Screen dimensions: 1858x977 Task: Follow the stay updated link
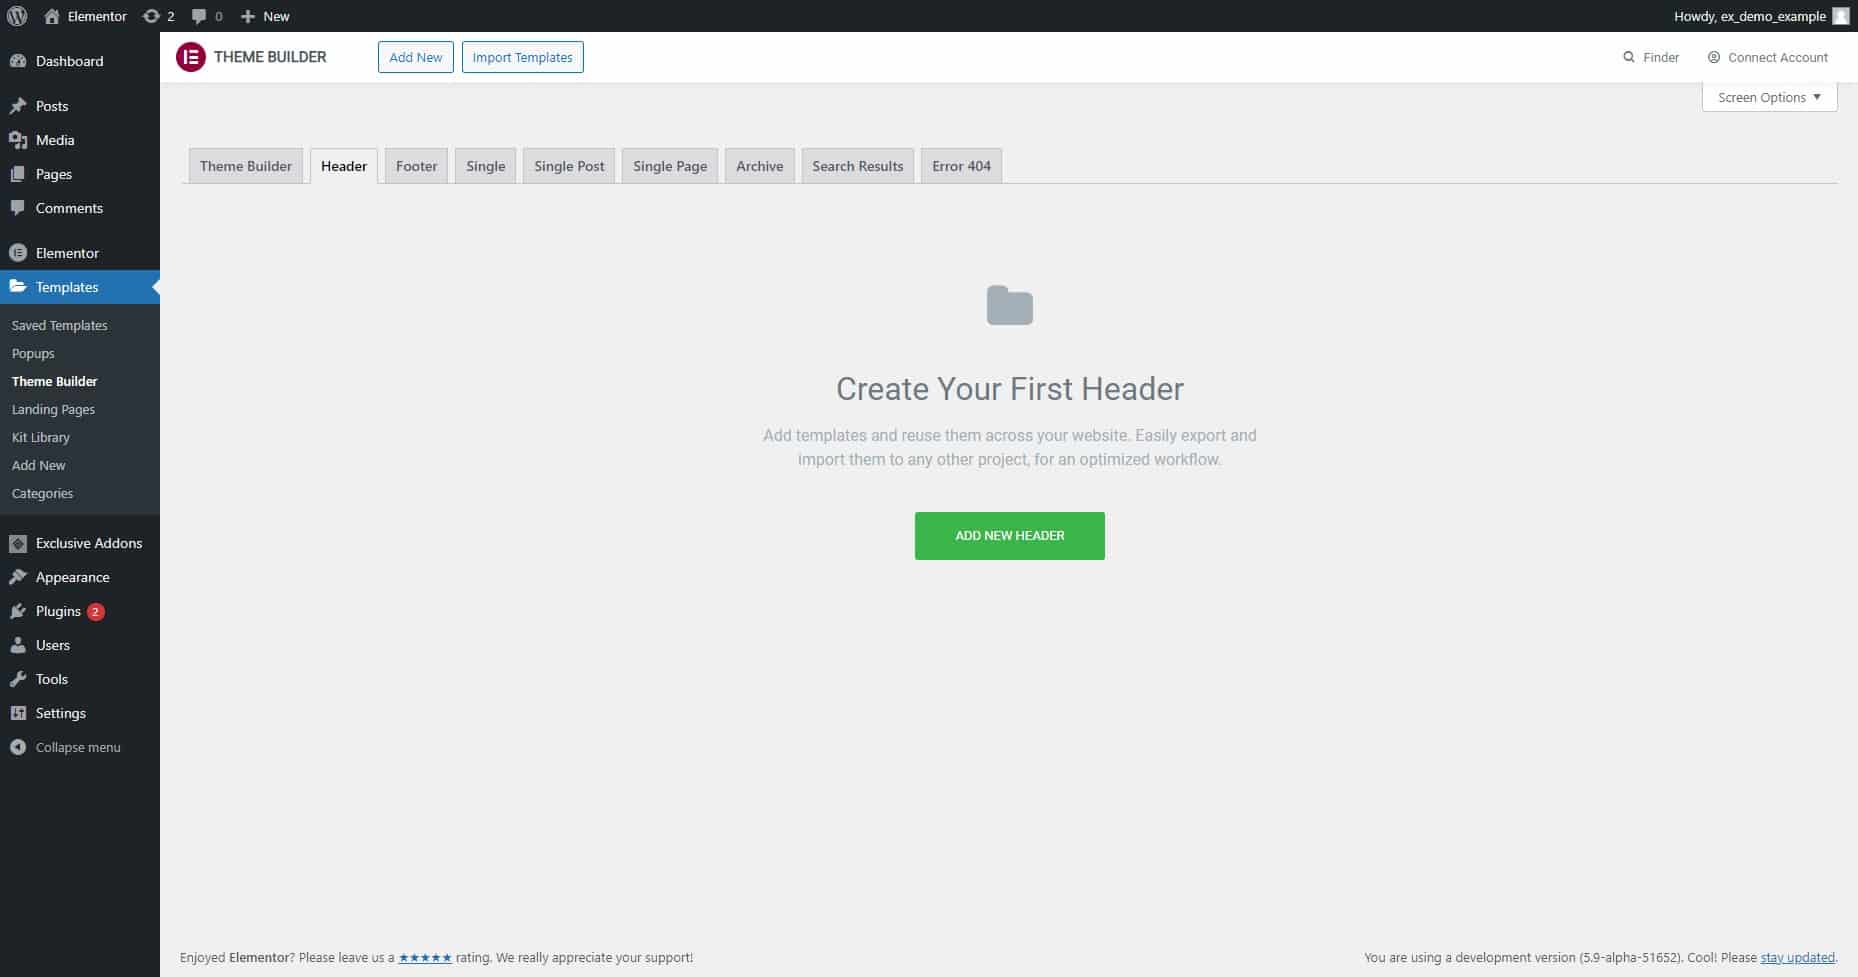pos(1797,958)
